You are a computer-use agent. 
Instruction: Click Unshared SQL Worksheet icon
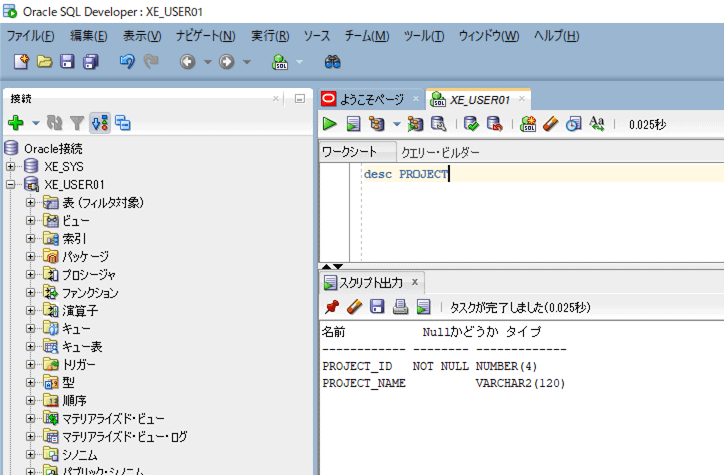click(x=528, y=124)
